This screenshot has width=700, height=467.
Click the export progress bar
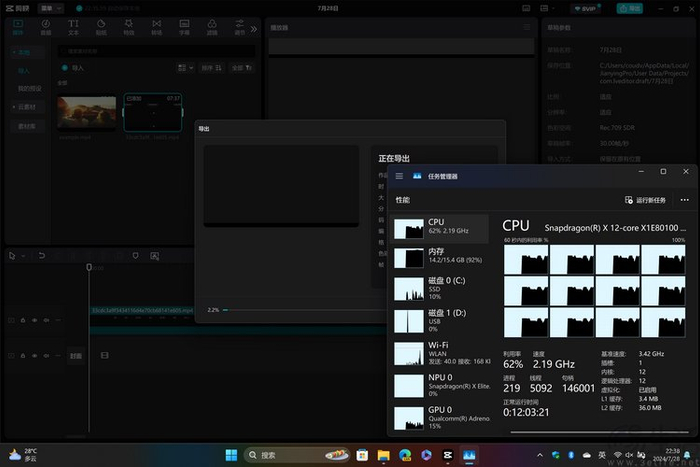pyautogui.click(x=300, y=310)
